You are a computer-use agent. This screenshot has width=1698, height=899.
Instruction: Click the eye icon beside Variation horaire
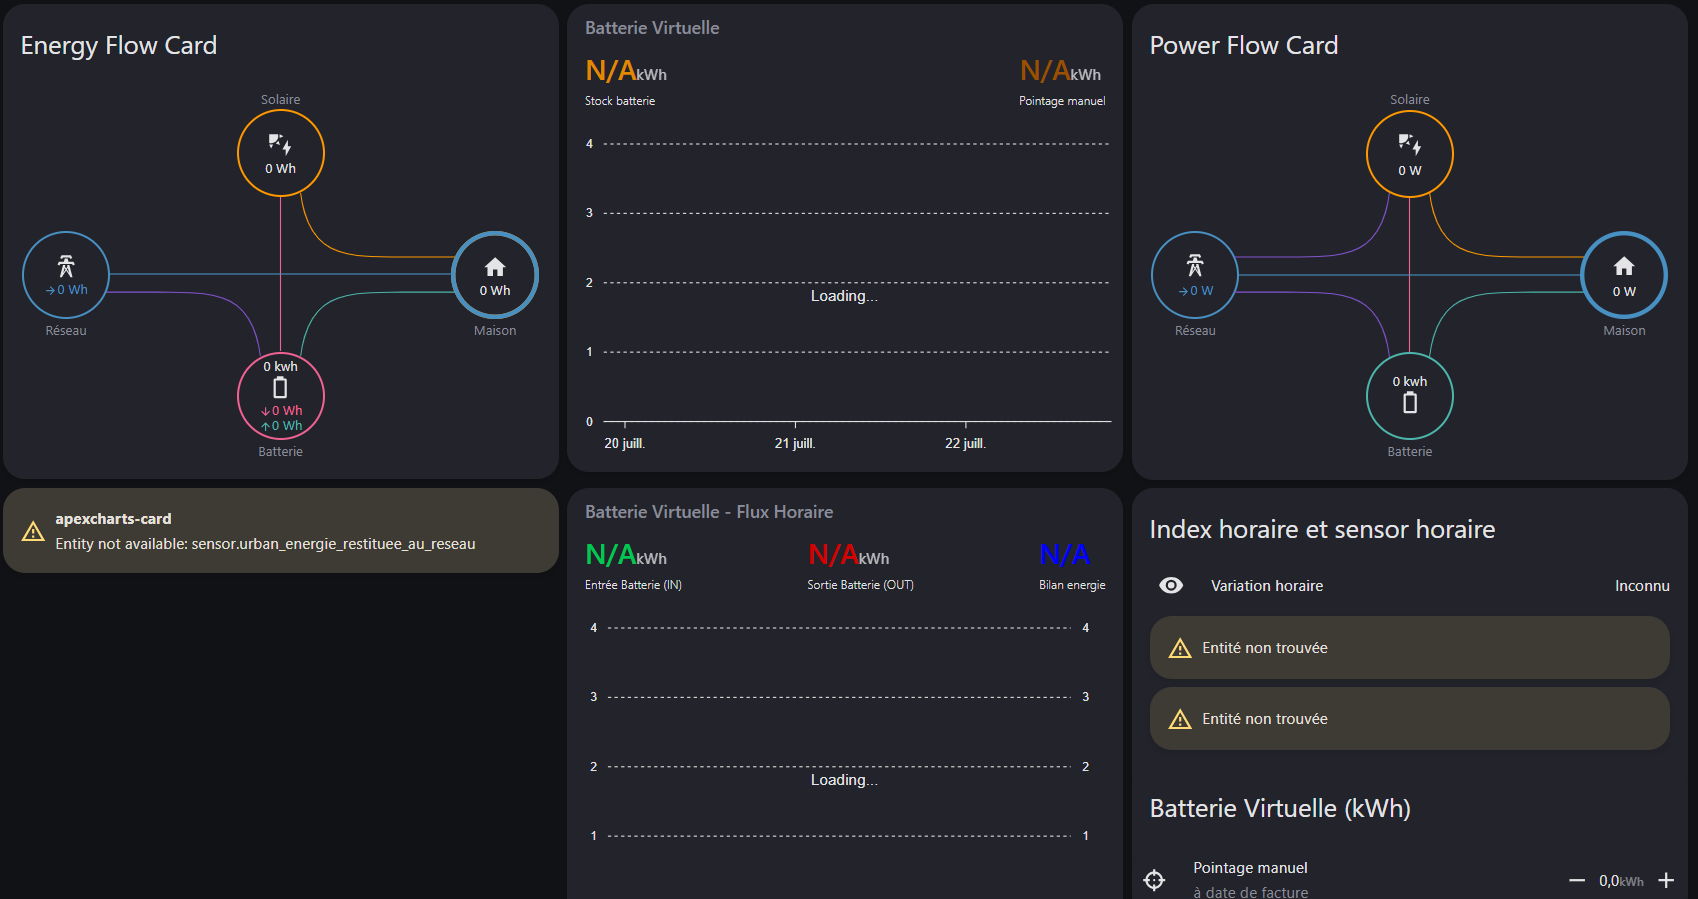1171,586
